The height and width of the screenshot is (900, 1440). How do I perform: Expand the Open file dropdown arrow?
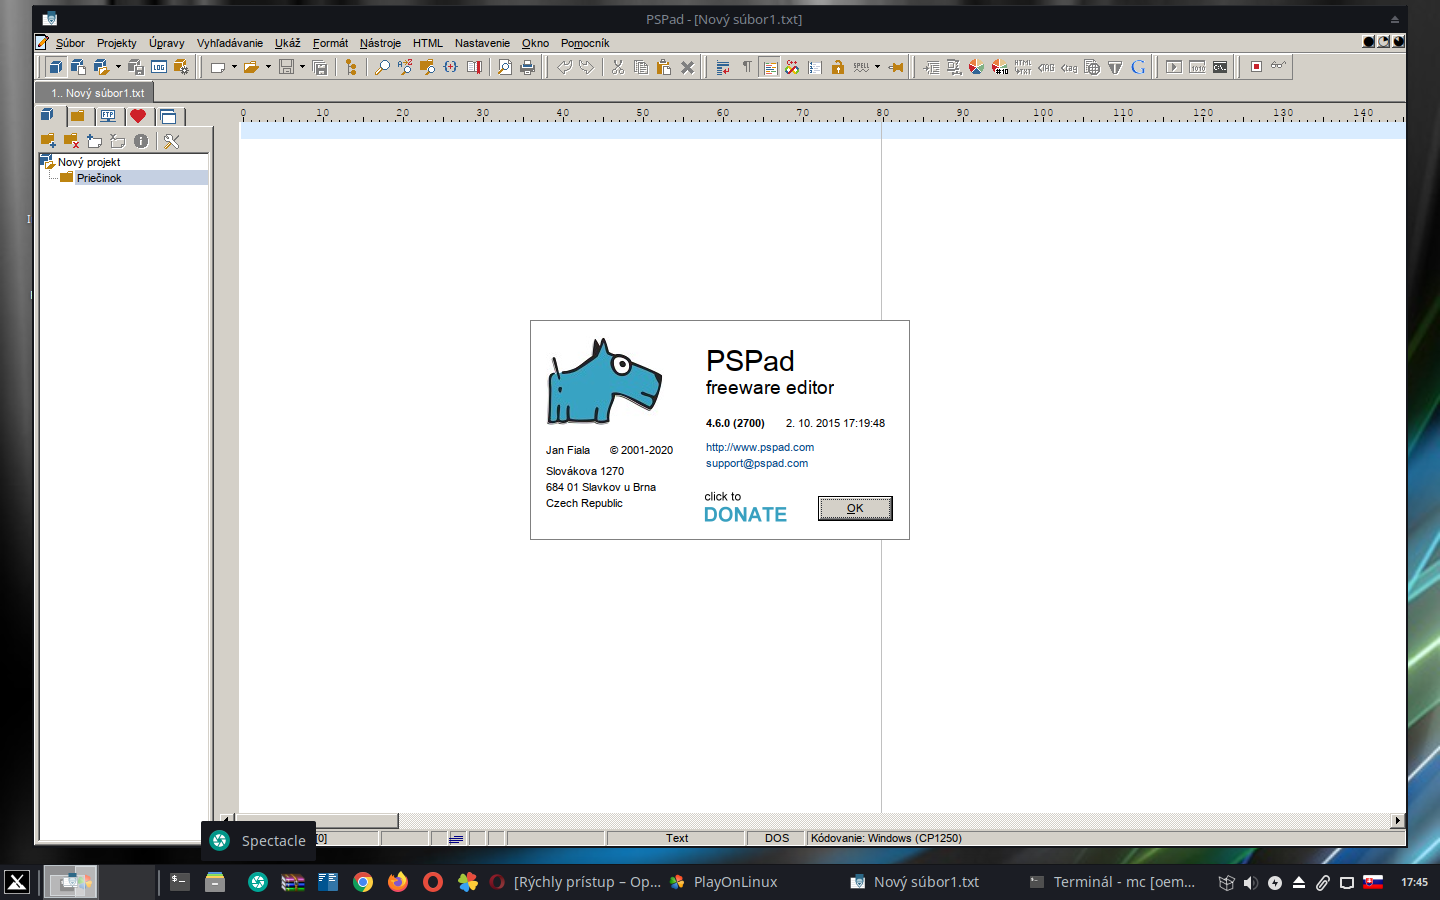click(x=268, y=67)
